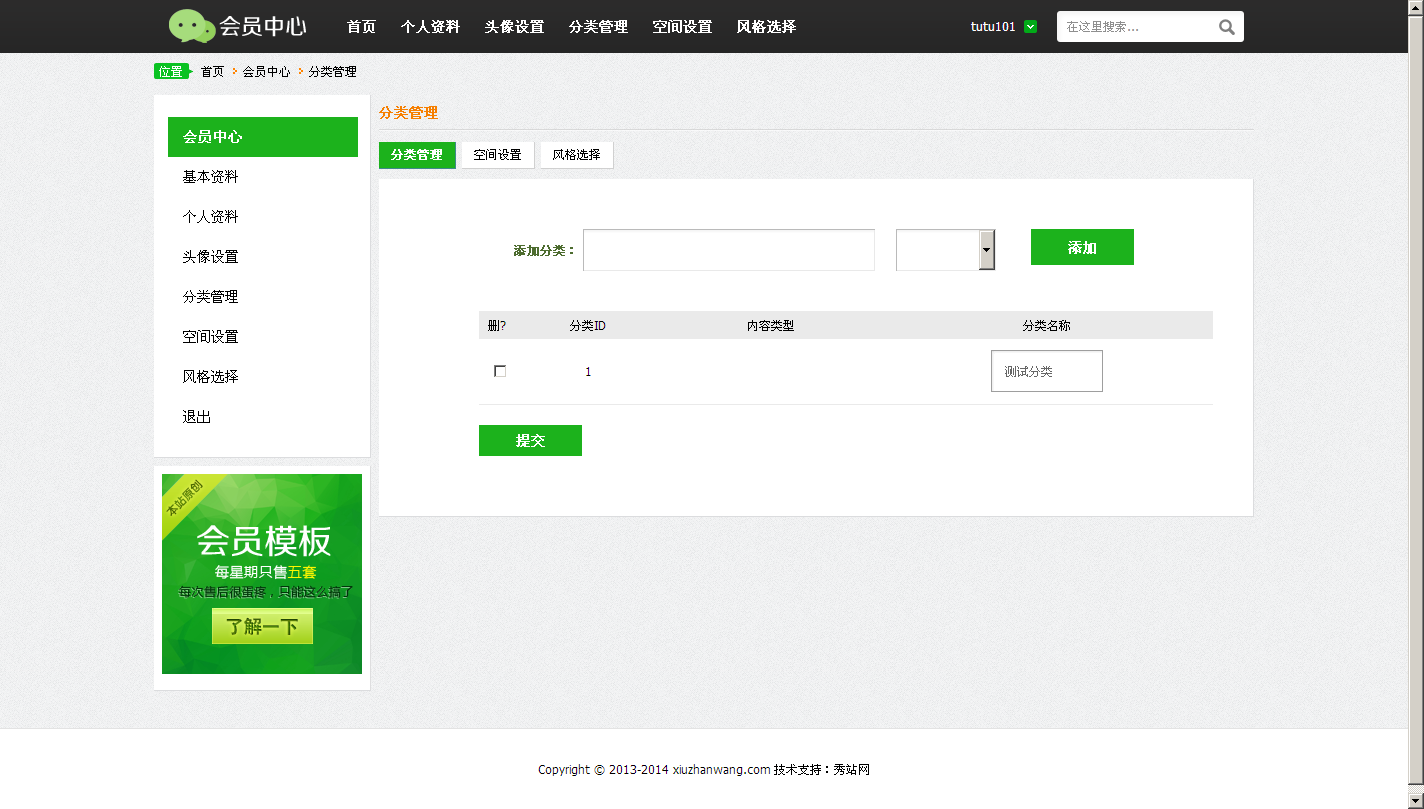Image resolution: width=1424 pixels, height=809 pixels.
Task: Edit the 测试分类 name field
Action: click(1046, 371)
